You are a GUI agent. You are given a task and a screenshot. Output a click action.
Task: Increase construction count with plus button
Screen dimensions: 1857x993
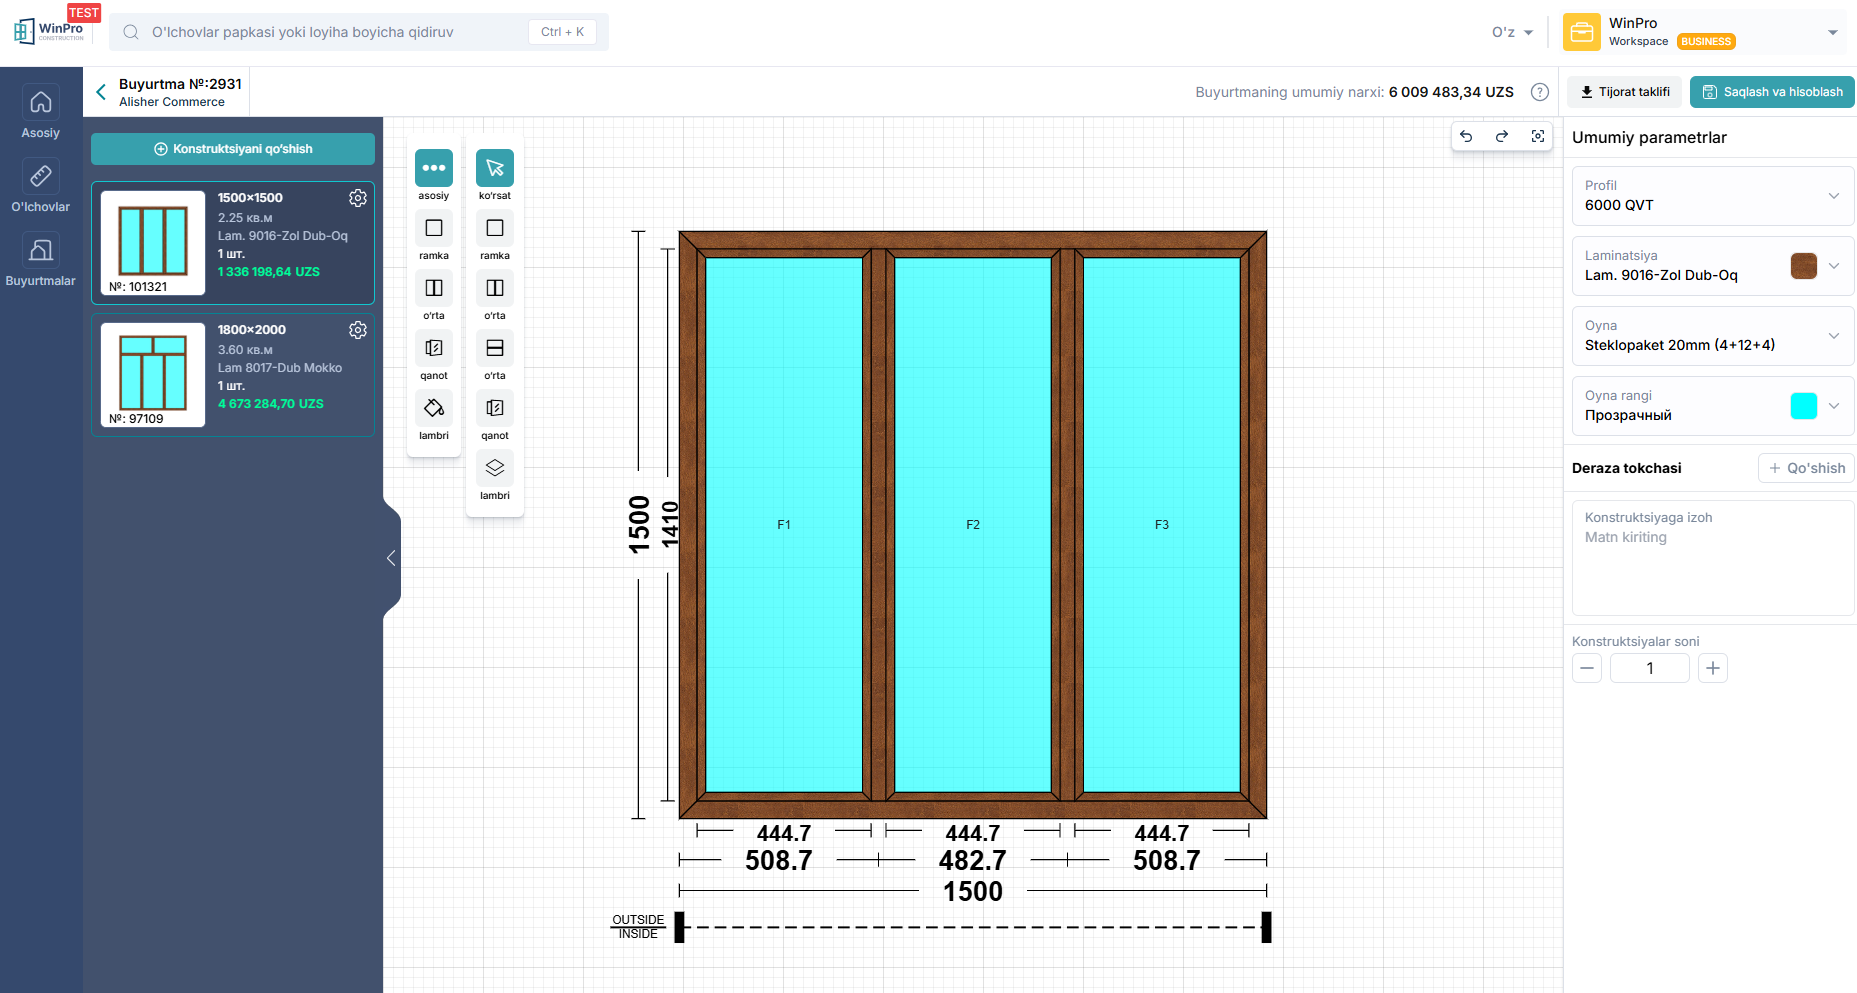(1712, 668)
